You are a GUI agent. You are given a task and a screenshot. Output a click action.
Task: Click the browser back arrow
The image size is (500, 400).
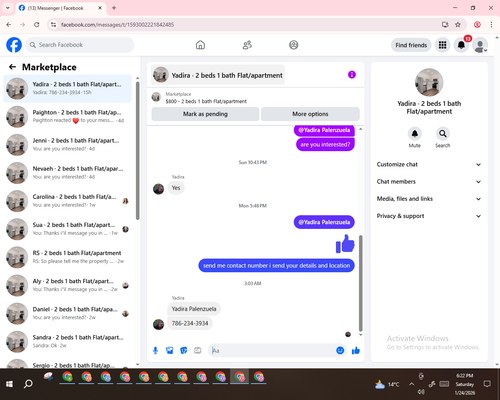coord(9,25)
